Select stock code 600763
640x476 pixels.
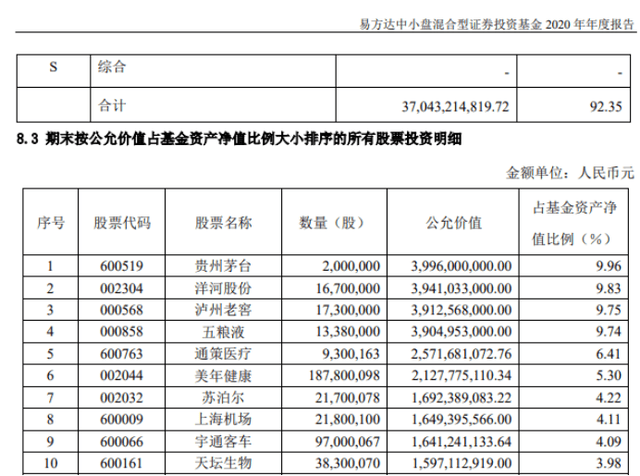pos(122,354)
